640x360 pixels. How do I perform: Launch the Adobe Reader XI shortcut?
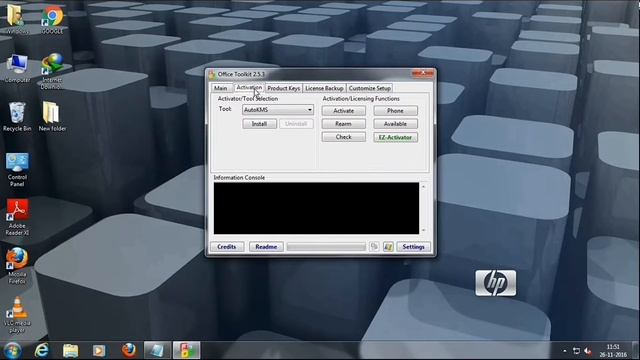(x=17, y=218)
